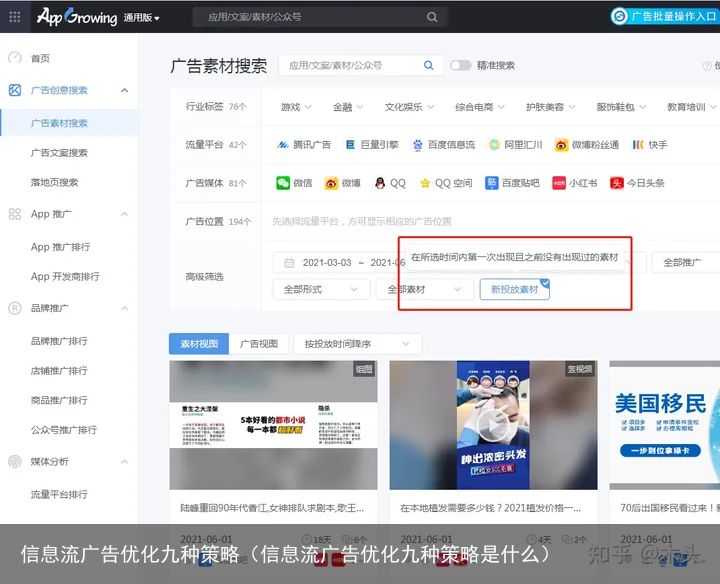Select the 百度贴吧 media icon
The height and width of the screenshot is (584, 720).
tap(491, 183)
